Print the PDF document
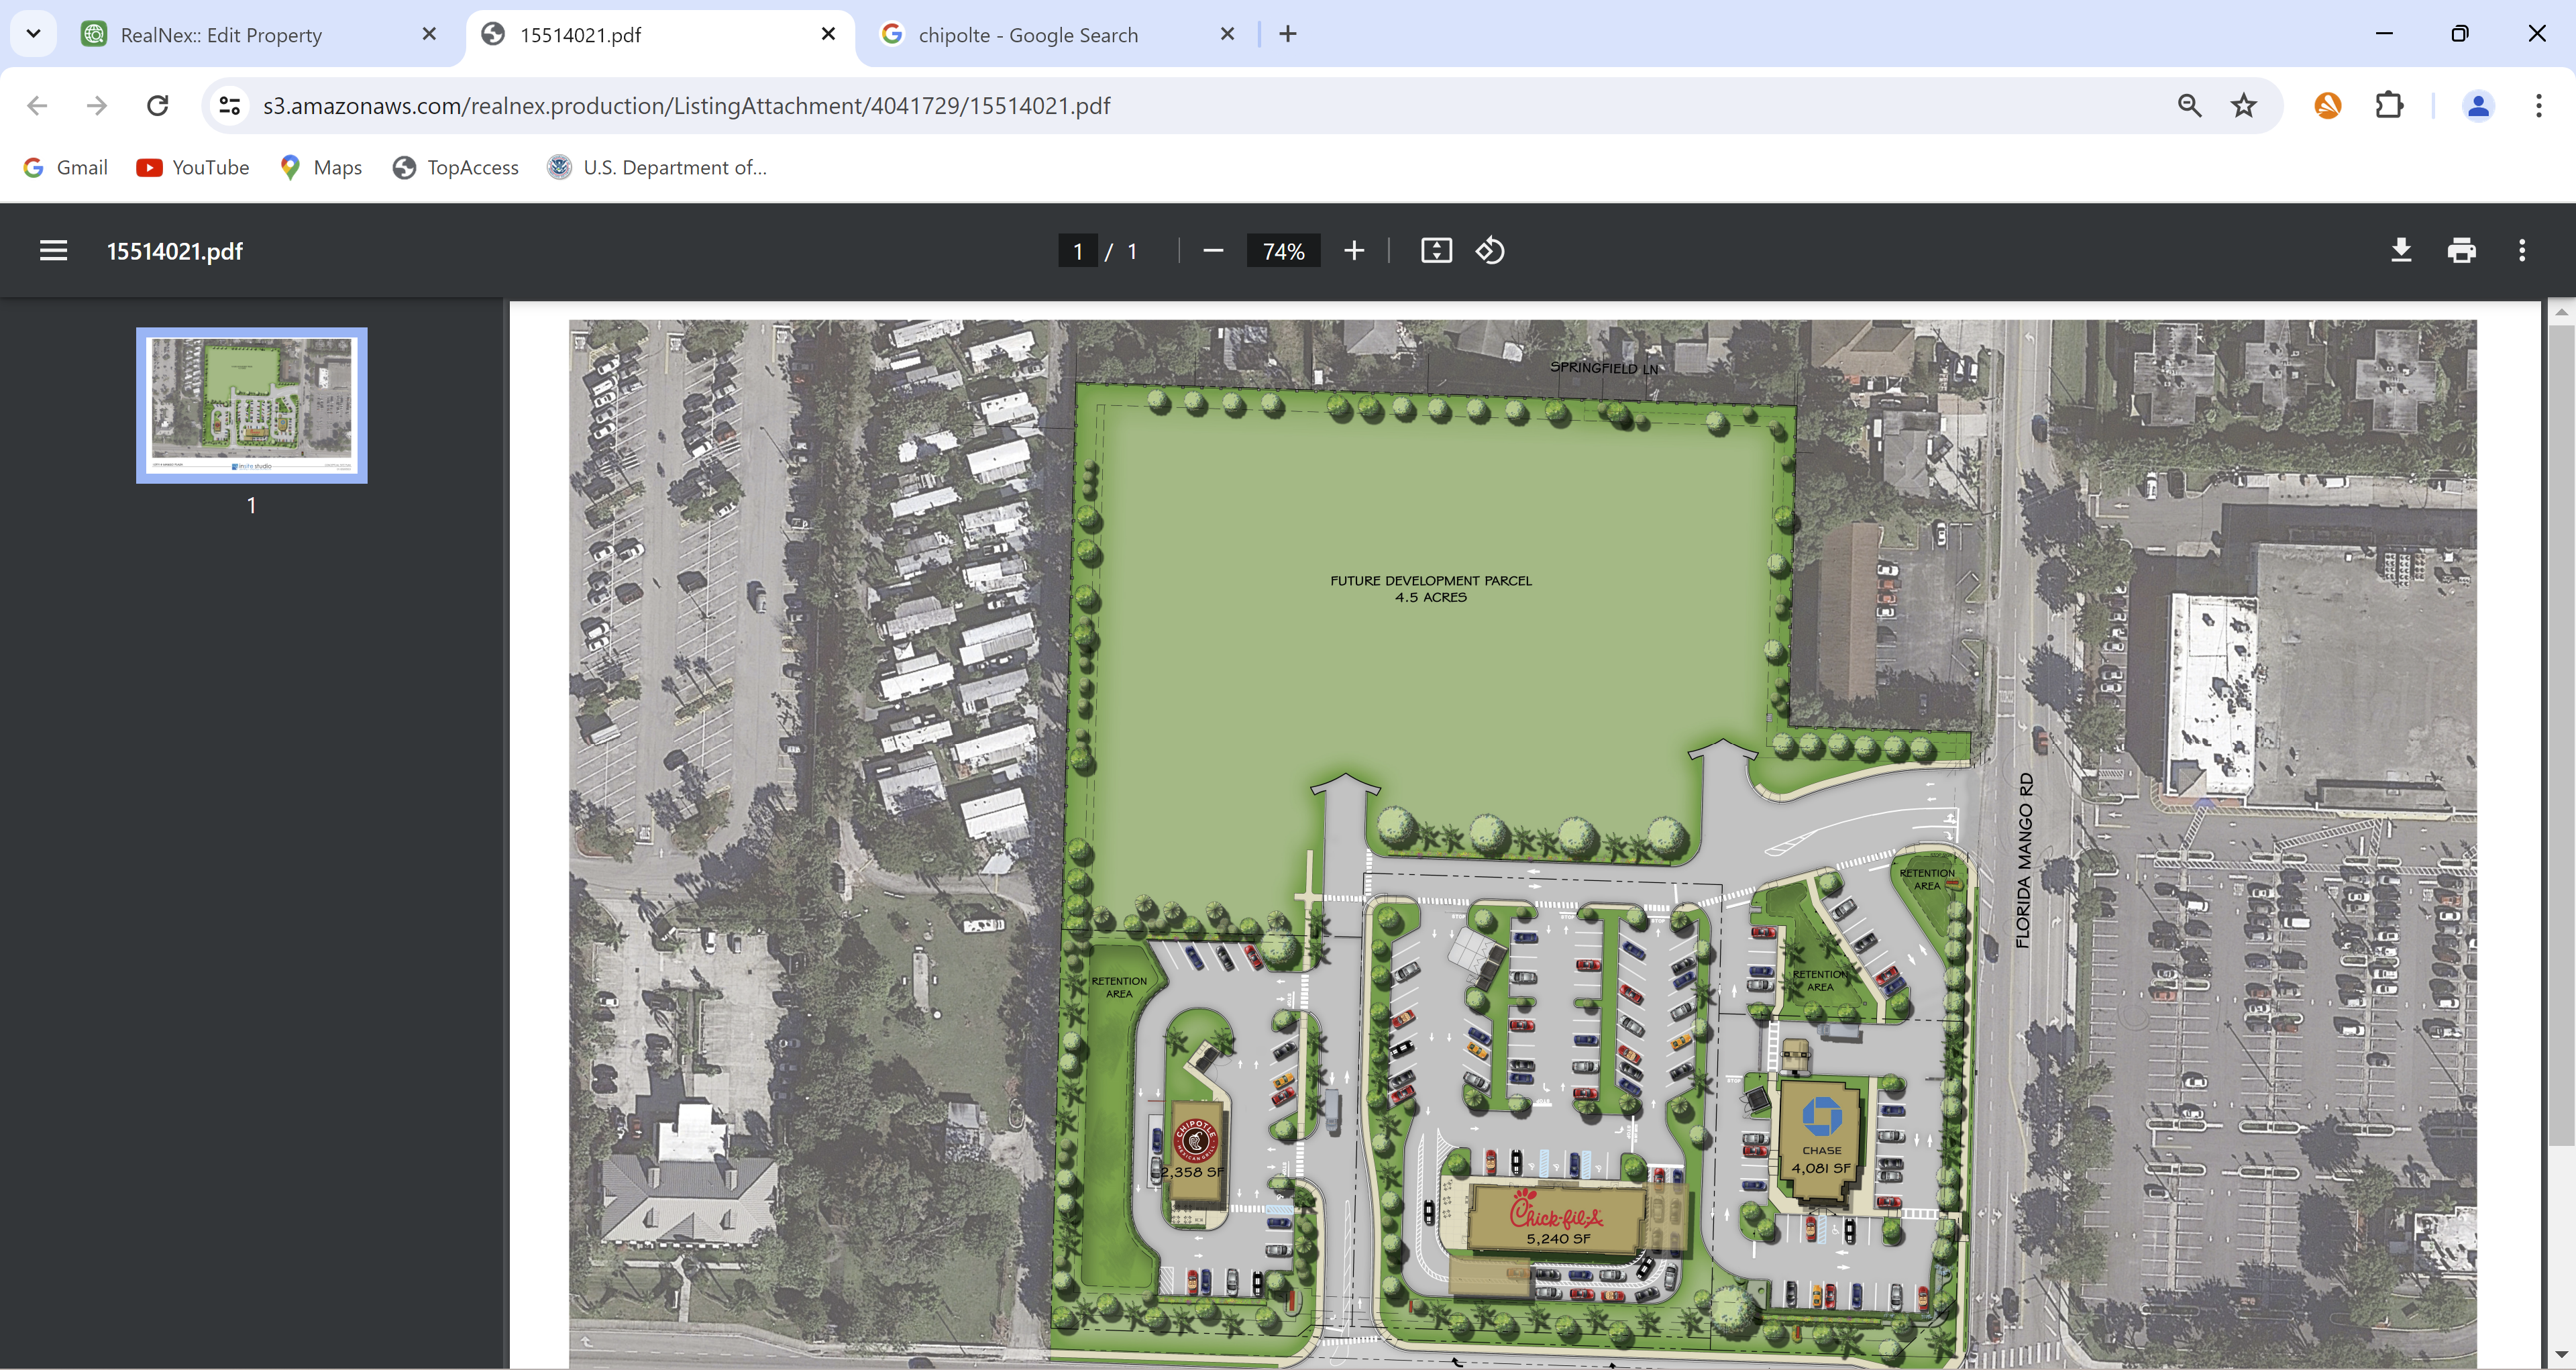 coord(2462,251)
